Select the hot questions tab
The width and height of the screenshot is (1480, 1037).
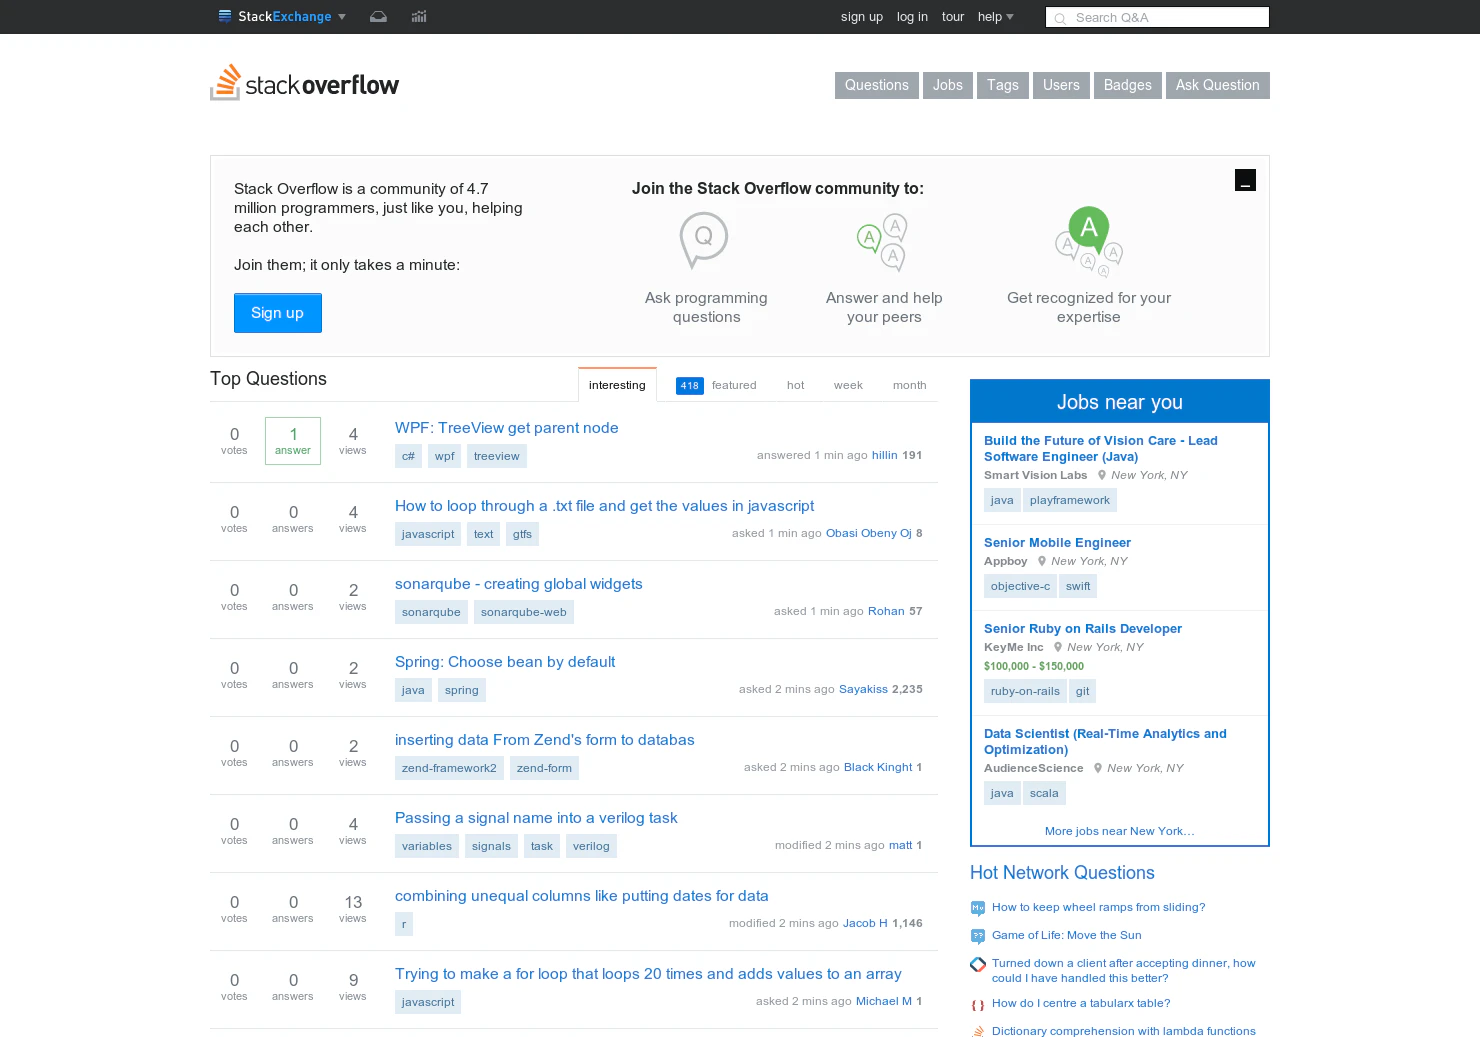796,385
